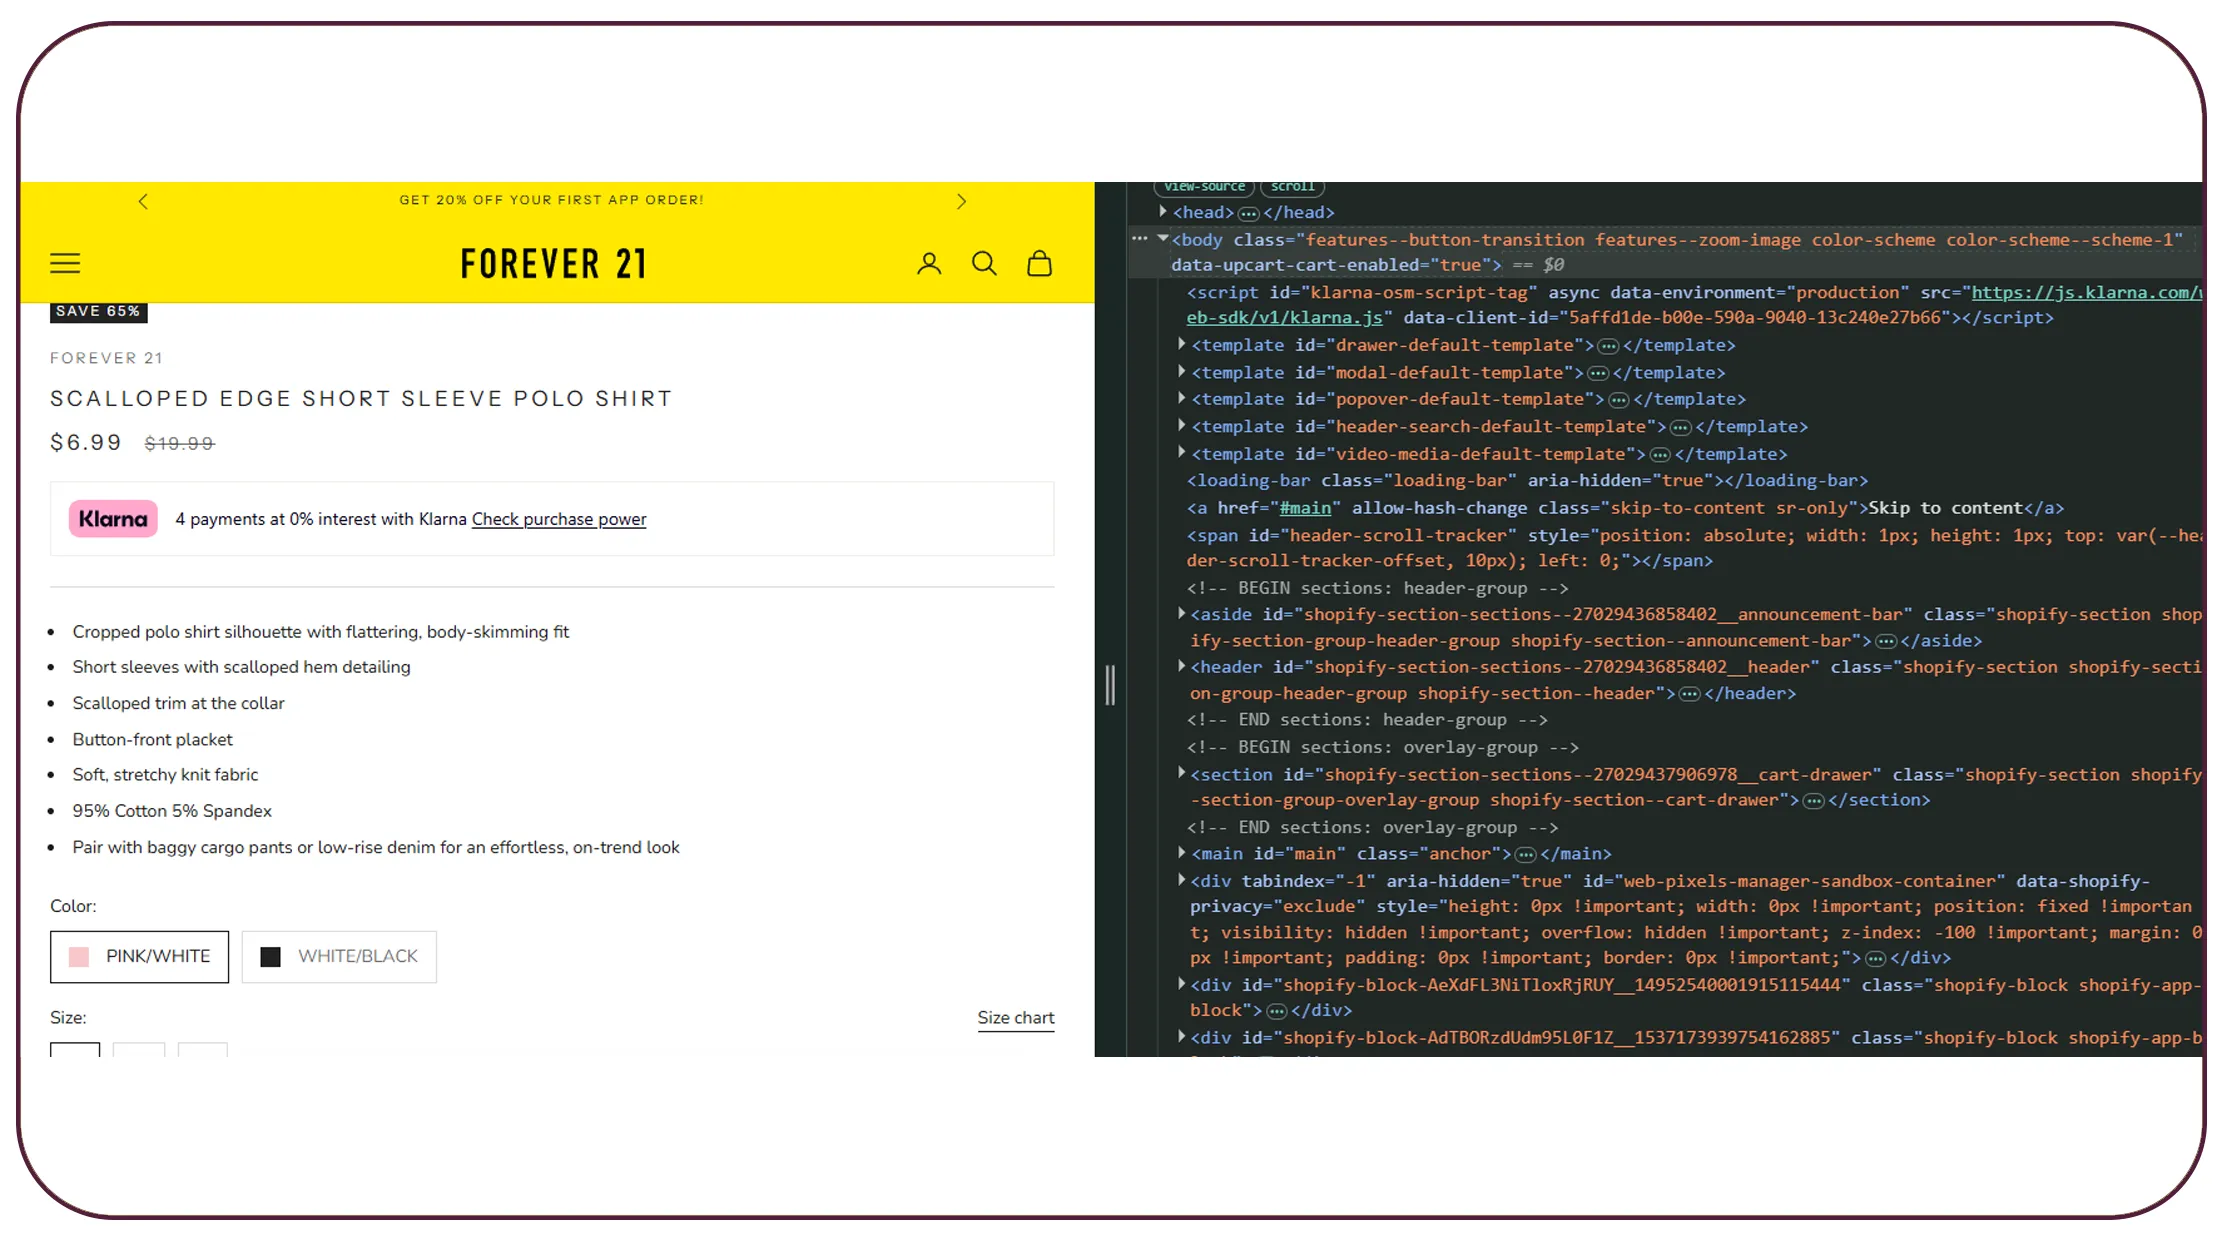Click the $19.99 crossed-out price
The image size is (2223, 1240).
[x=180, y=443]
